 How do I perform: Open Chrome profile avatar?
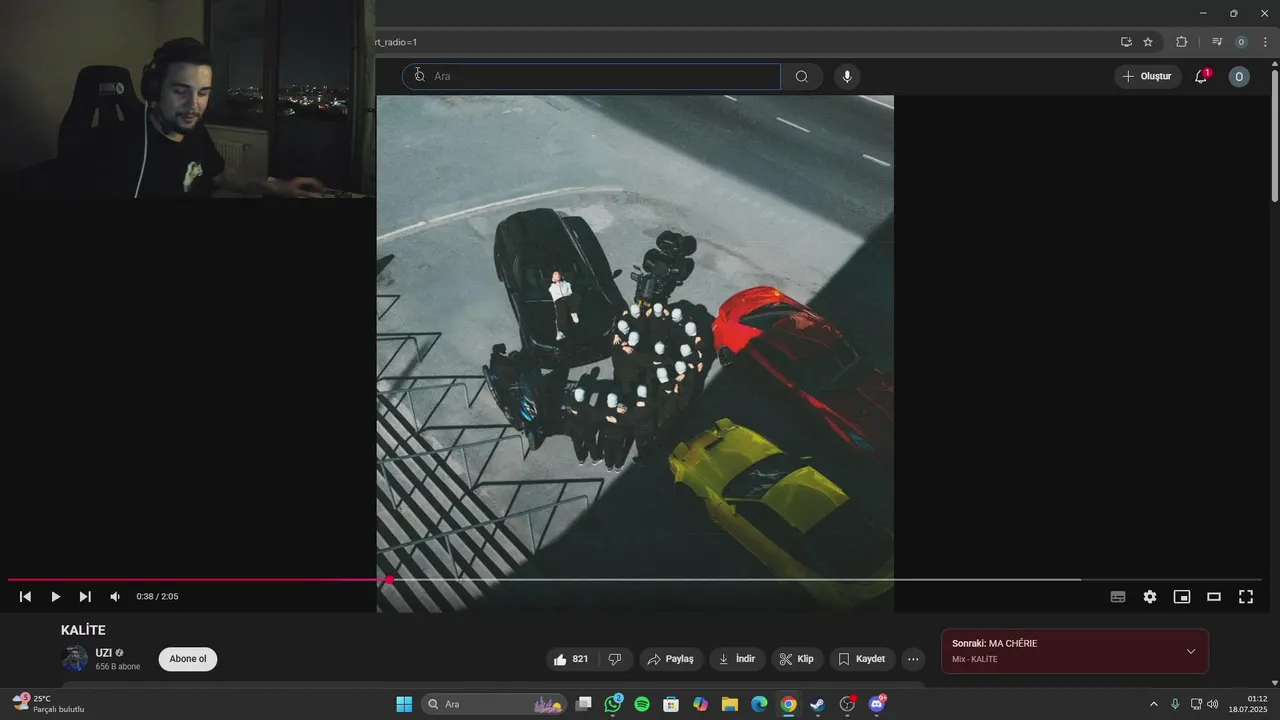click(x=1241, y=42)
